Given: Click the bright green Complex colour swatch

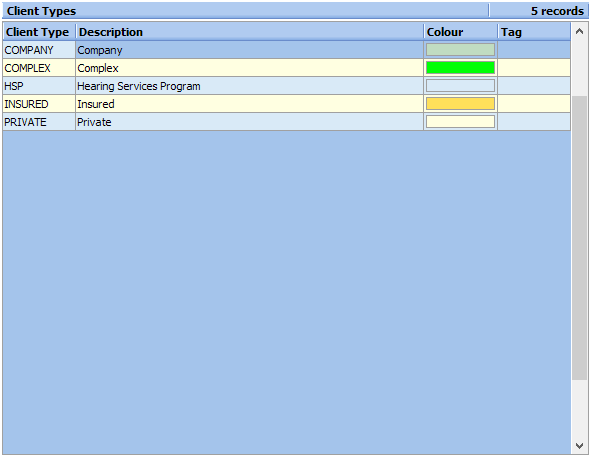Looking at the screenshot, I should point(460,68).
